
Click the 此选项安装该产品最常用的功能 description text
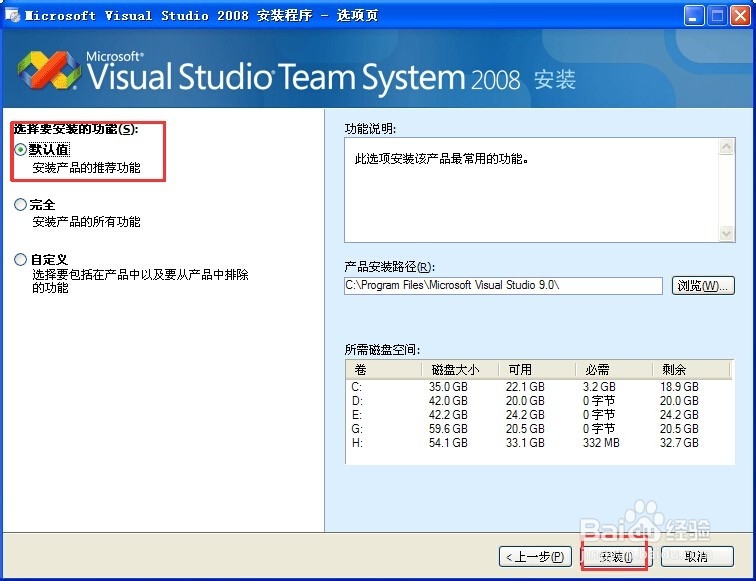(x=442, y=159)
